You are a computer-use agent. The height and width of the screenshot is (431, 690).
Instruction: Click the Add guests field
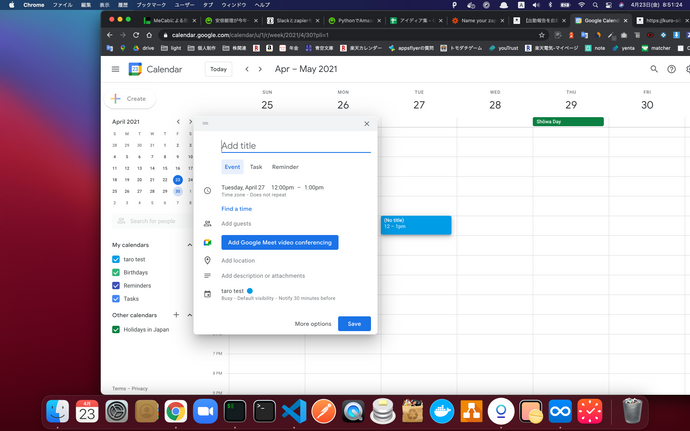(236, 224)
